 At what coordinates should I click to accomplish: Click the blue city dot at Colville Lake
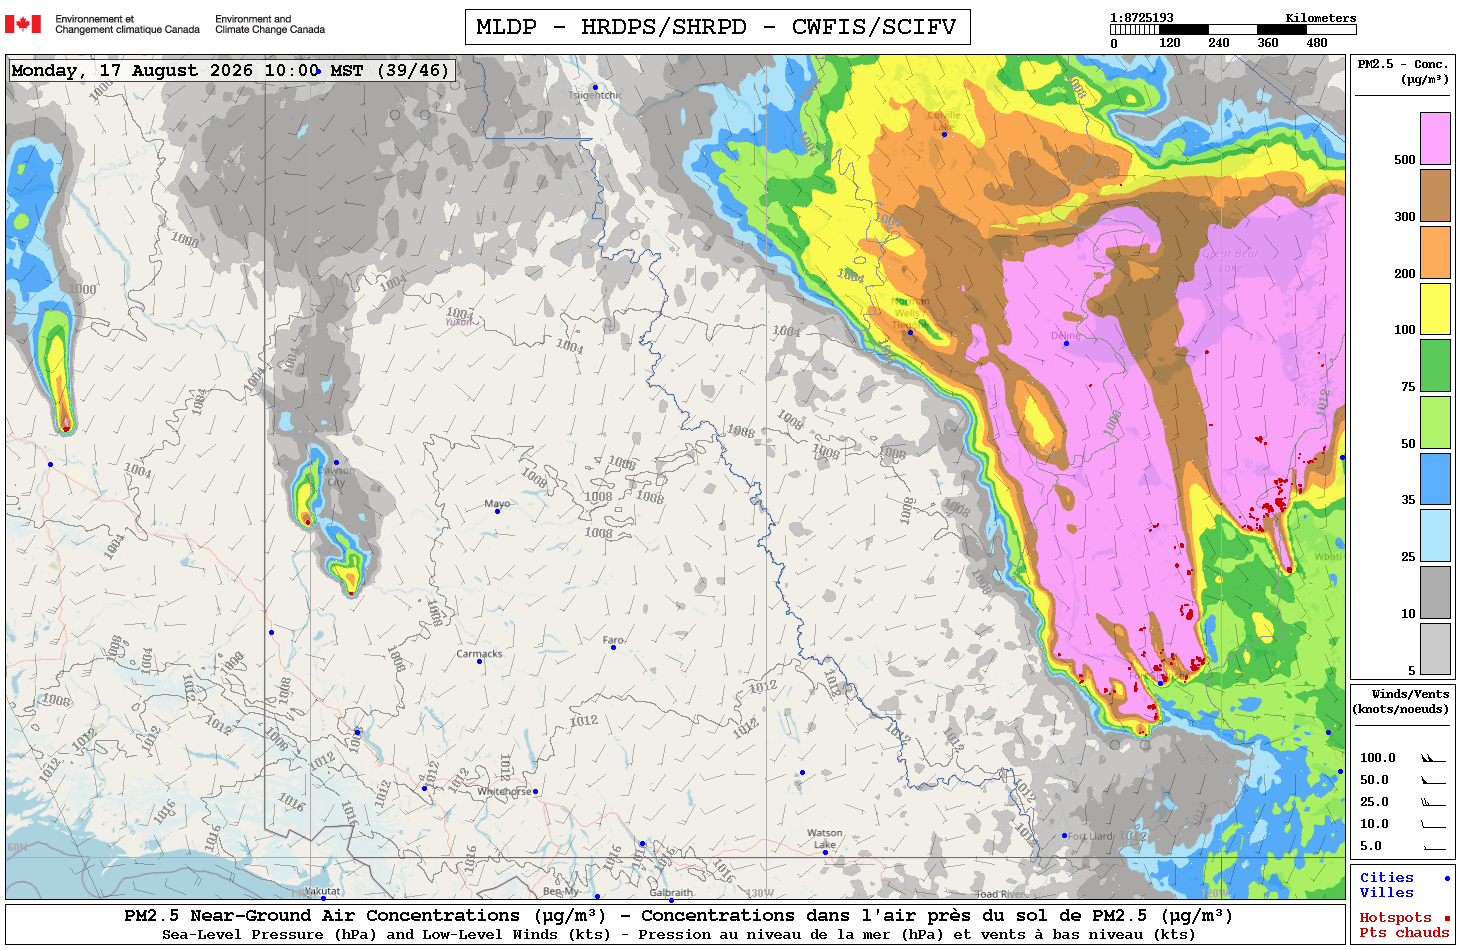pyautogui.click(x=944, y=134)
